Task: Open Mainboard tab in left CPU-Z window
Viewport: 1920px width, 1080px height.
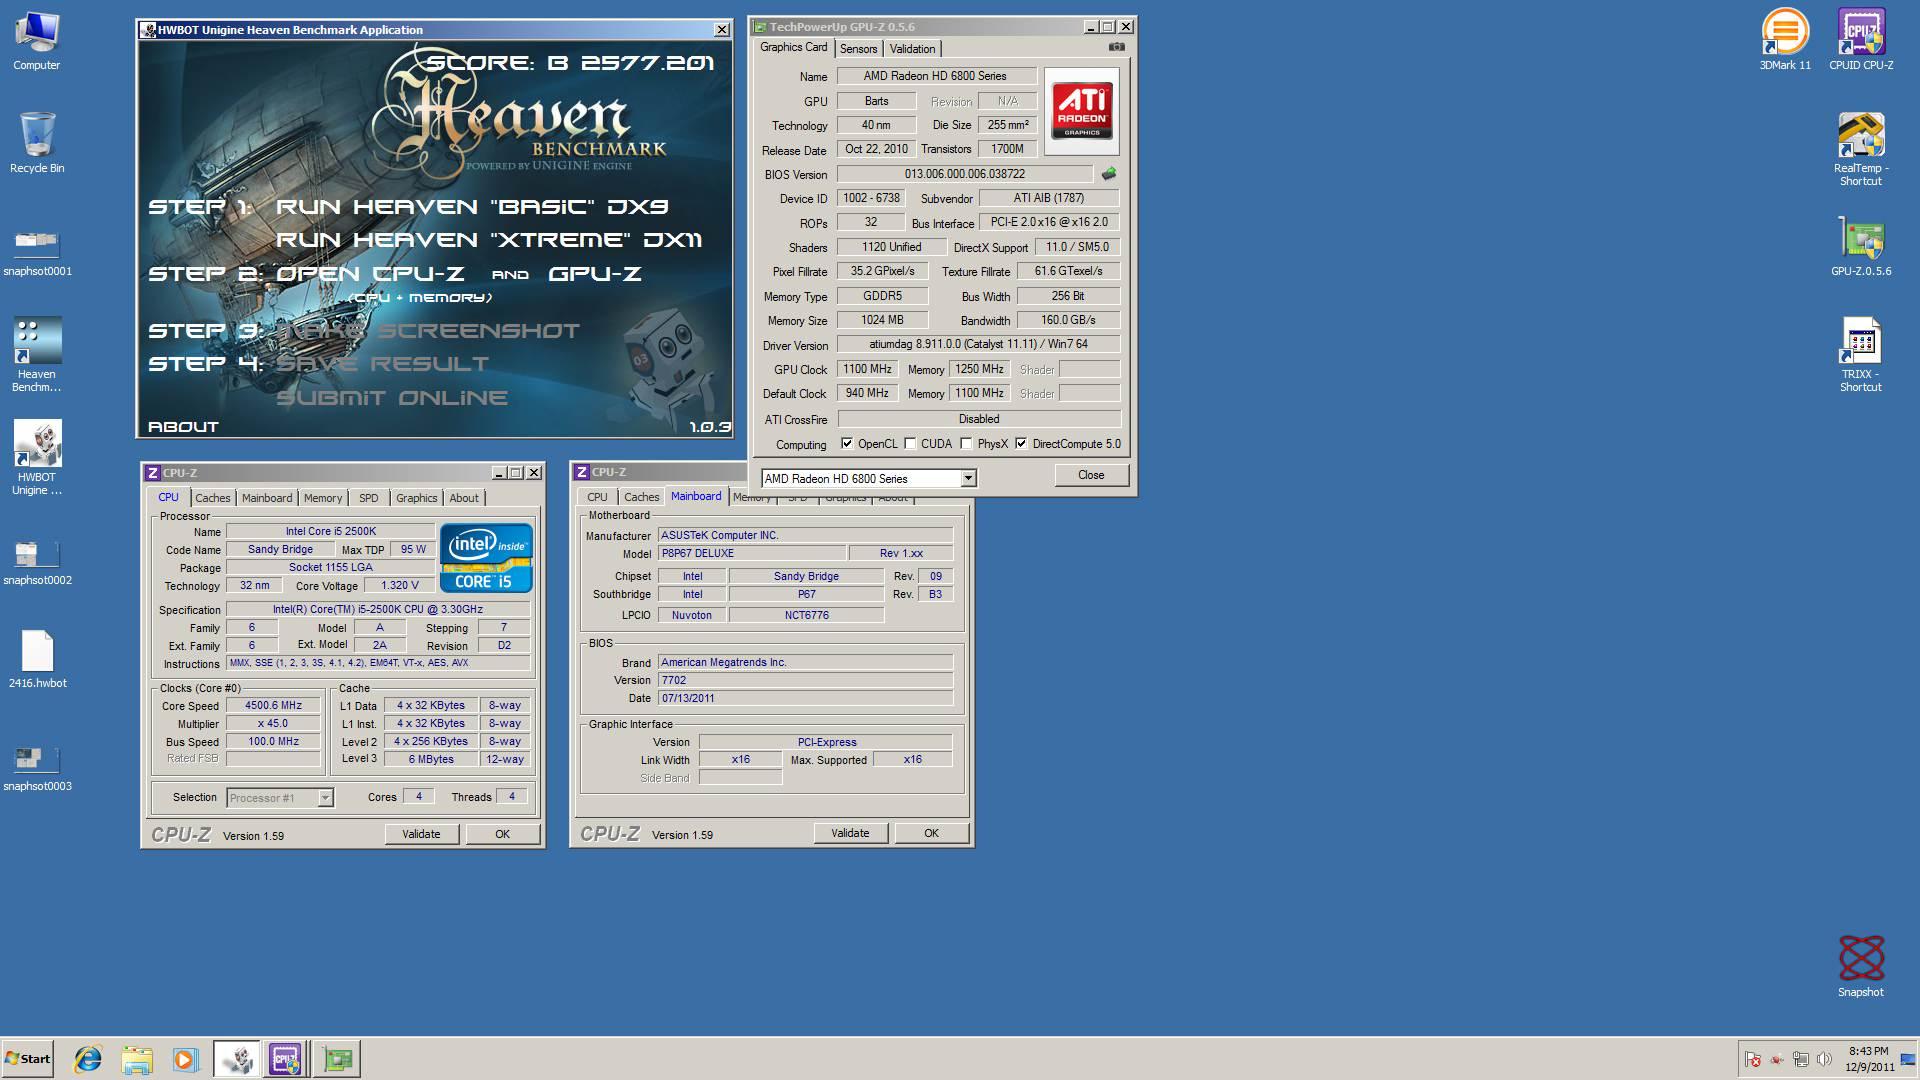Action: [267, 498]
